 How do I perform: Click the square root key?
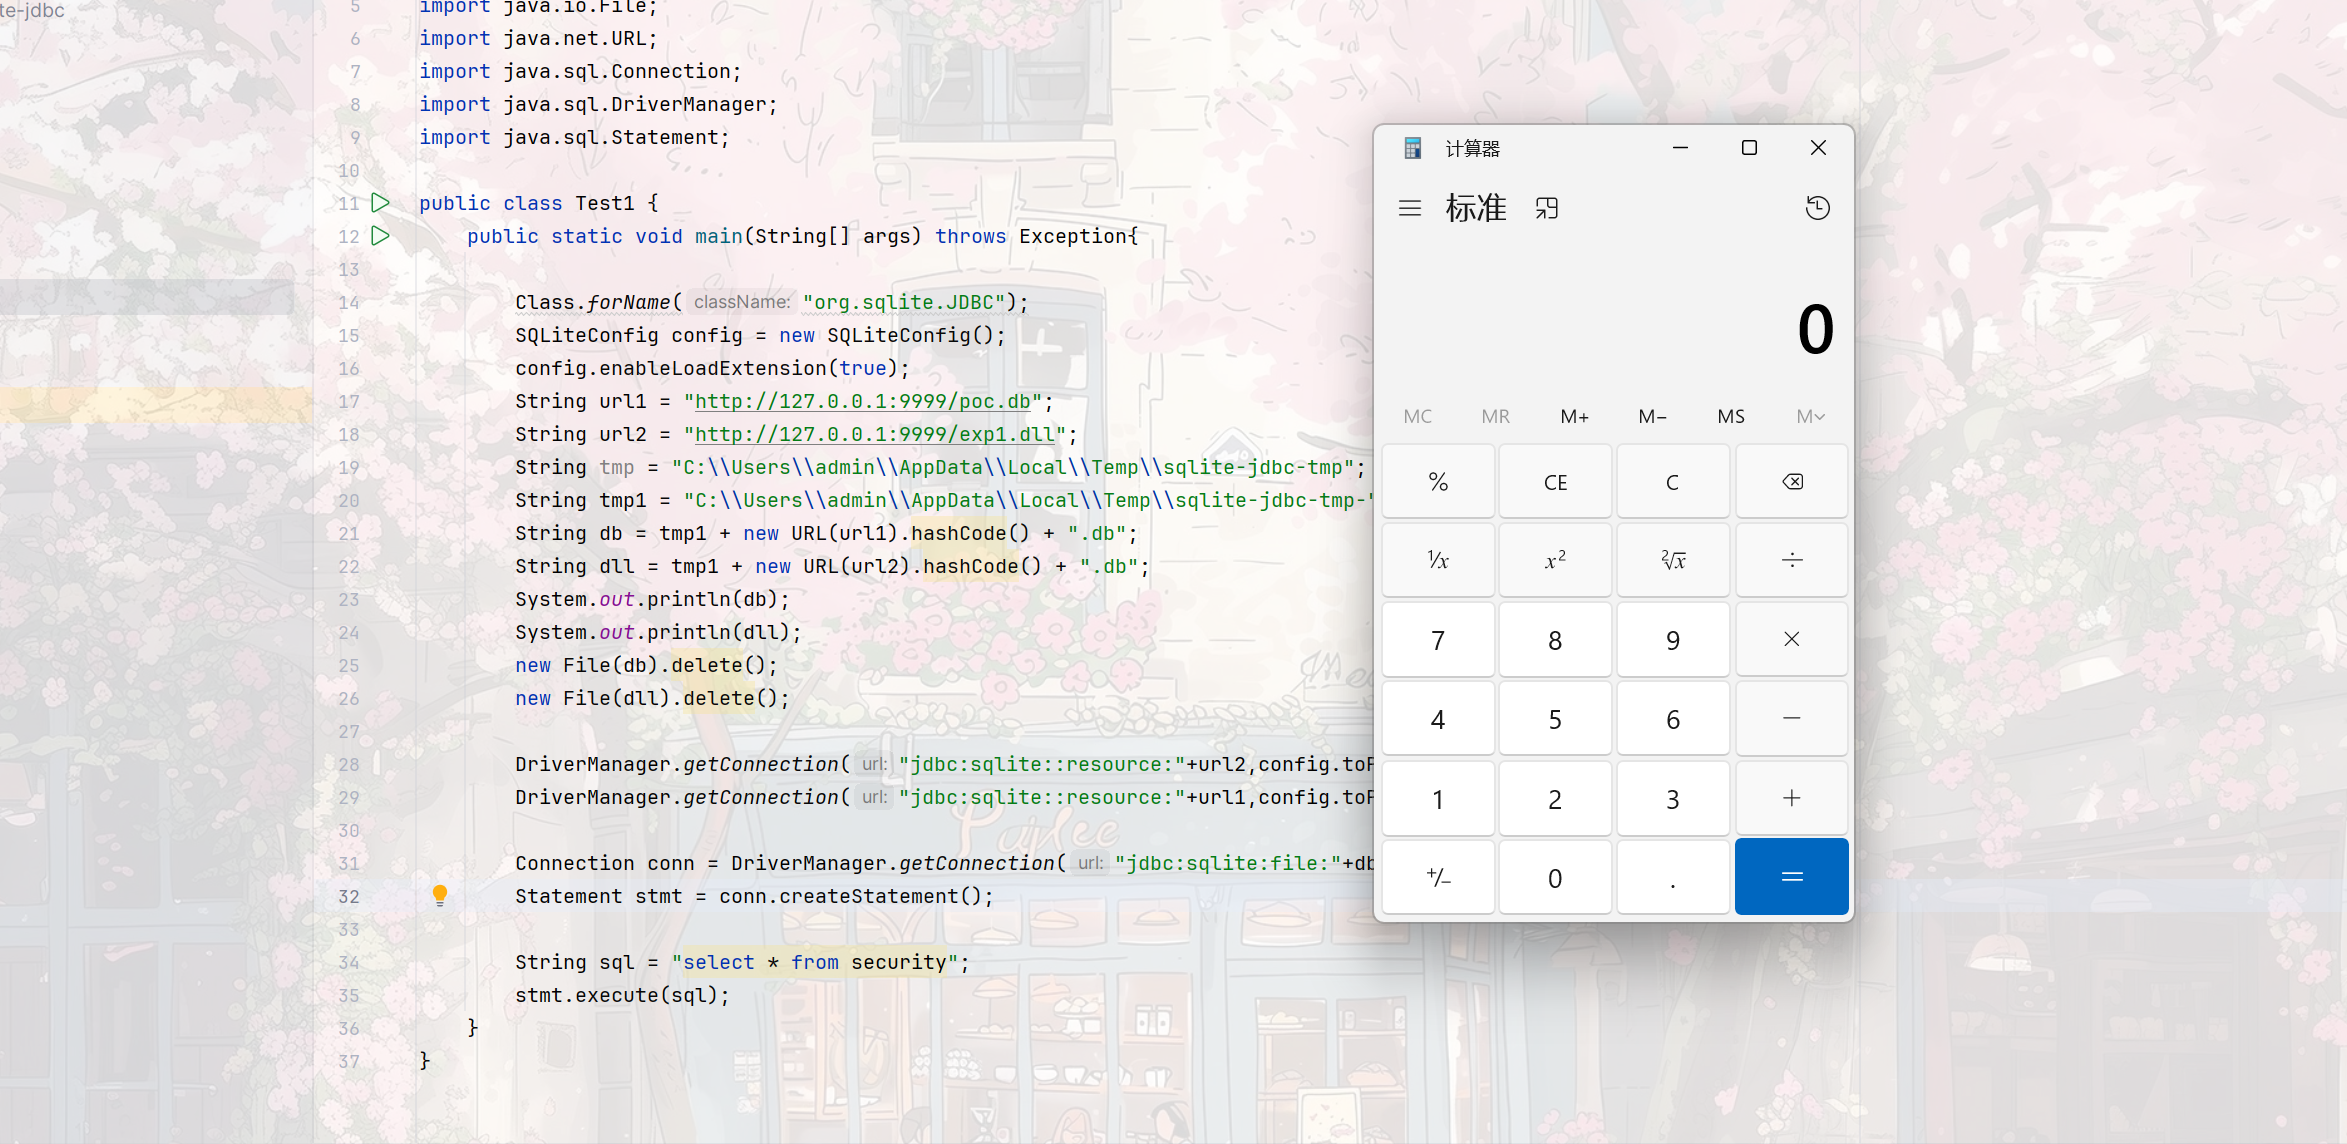[x=1673, y=560]
